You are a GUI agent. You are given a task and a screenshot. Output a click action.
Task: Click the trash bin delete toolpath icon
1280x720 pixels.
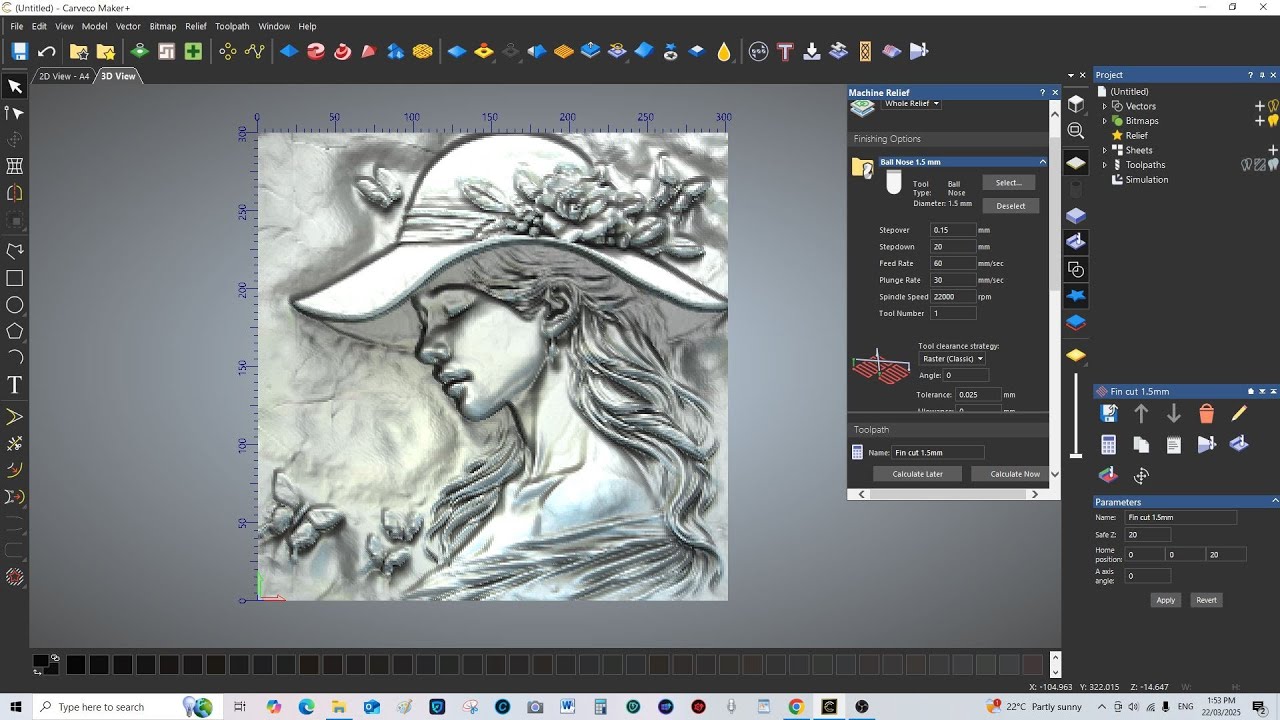tap(1206, 413)
